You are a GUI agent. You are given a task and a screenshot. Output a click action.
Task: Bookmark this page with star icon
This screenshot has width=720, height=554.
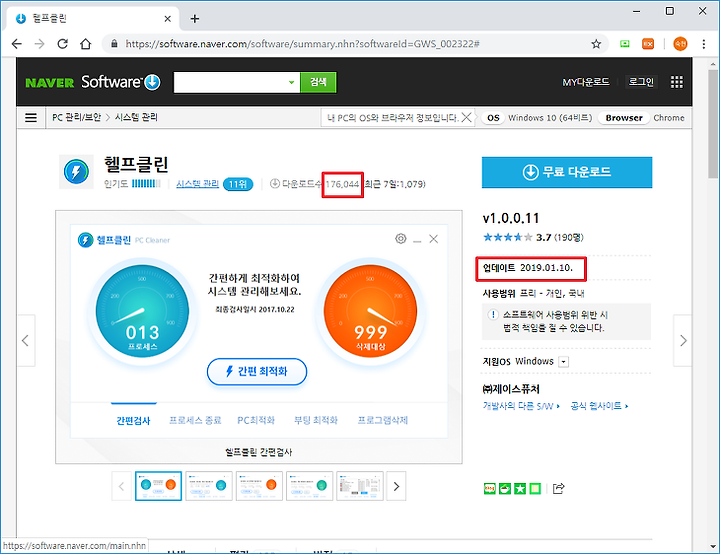coord(596,44)
